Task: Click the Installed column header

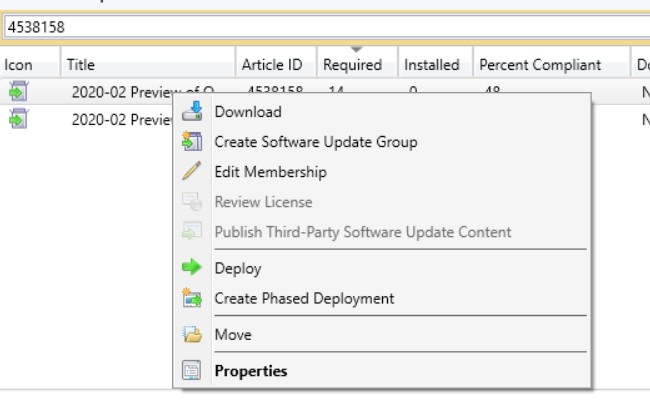Action: [x=432, y=65]
